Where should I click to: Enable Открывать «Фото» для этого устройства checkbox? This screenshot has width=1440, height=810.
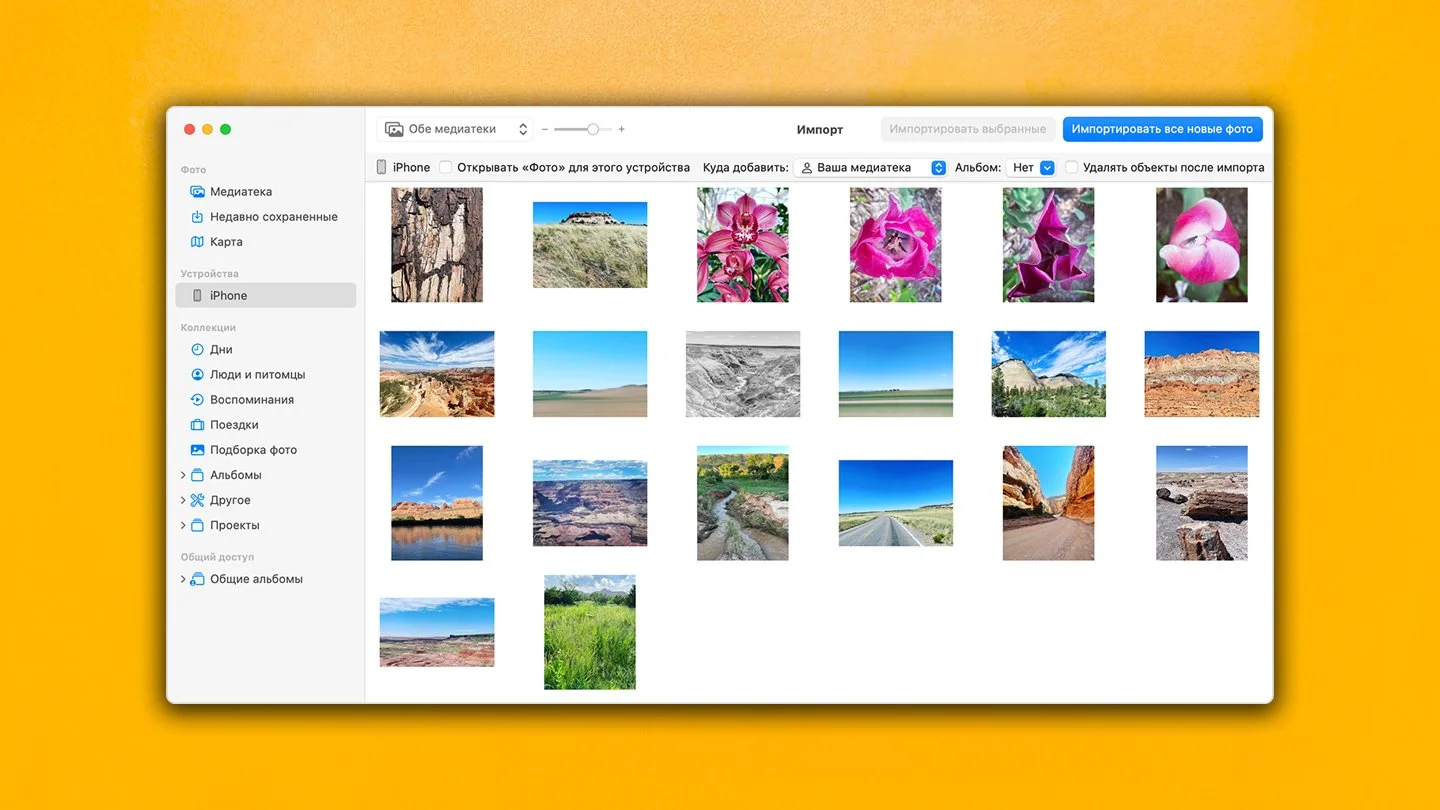pyautogui.click(x=446, y=168)
